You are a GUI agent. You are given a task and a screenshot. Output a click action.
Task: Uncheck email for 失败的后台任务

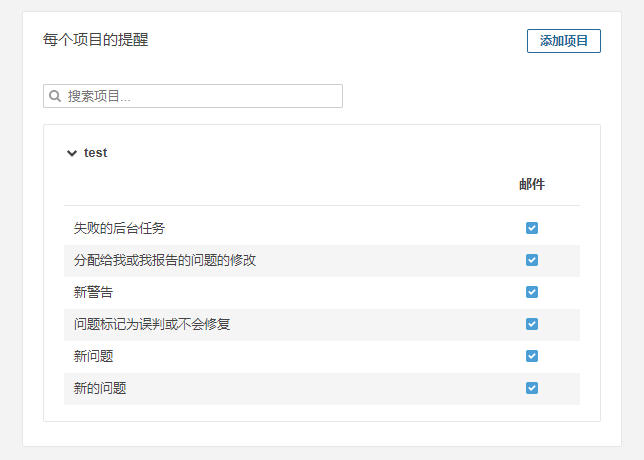532,228
